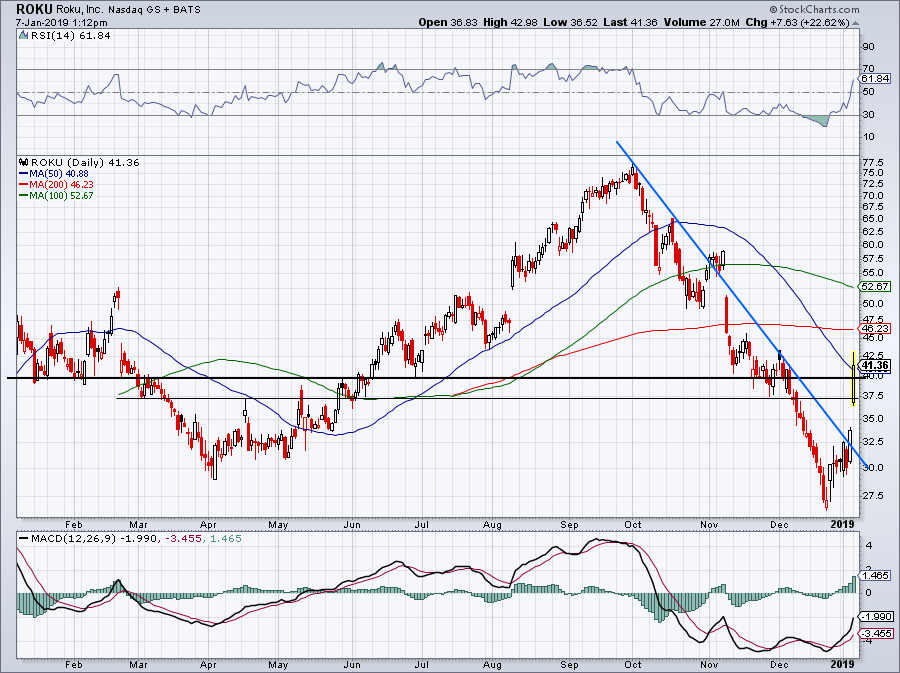Click the 27.5 label on the price axis
This screenshot has width=900, height=673.
pyautogui.click(x=872, y=495)
